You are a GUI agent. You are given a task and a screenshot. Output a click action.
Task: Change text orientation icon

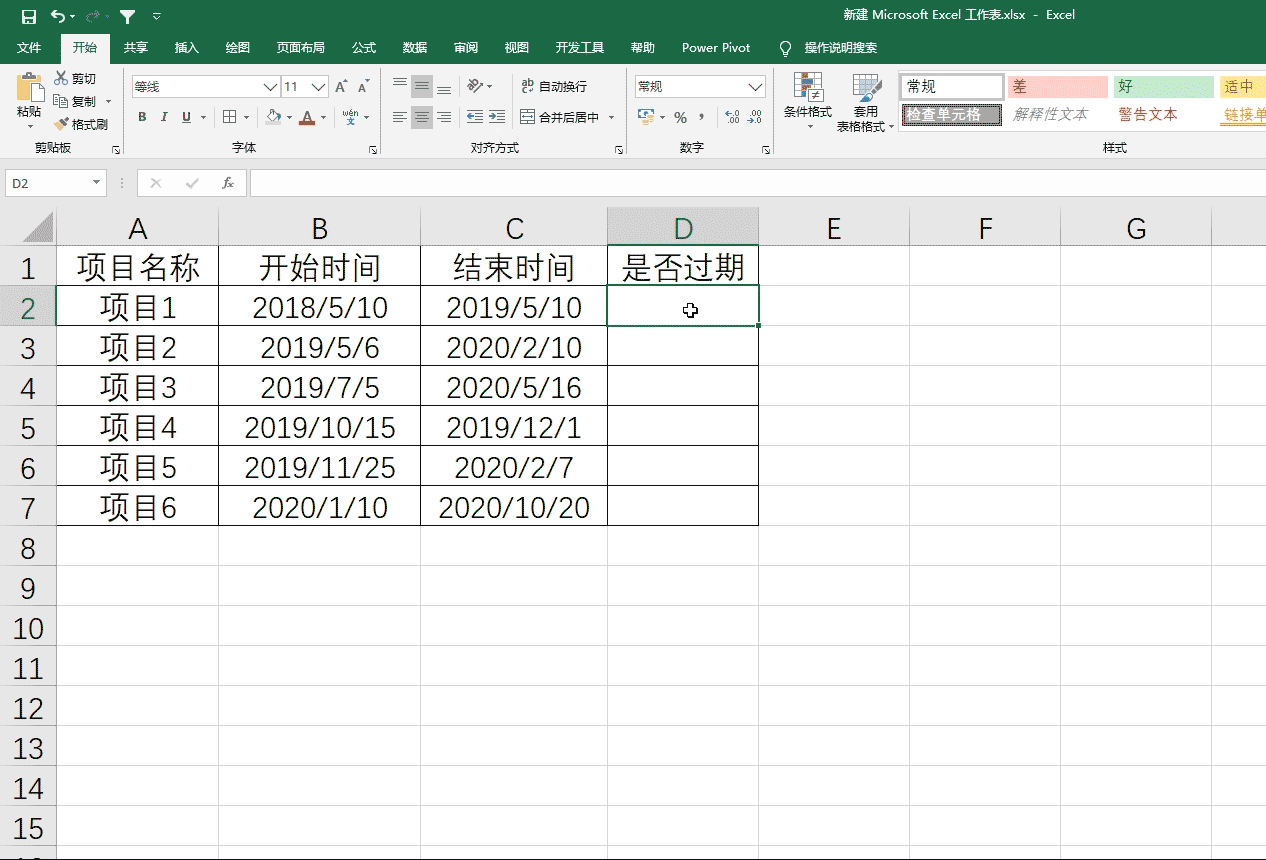[476, 87]
